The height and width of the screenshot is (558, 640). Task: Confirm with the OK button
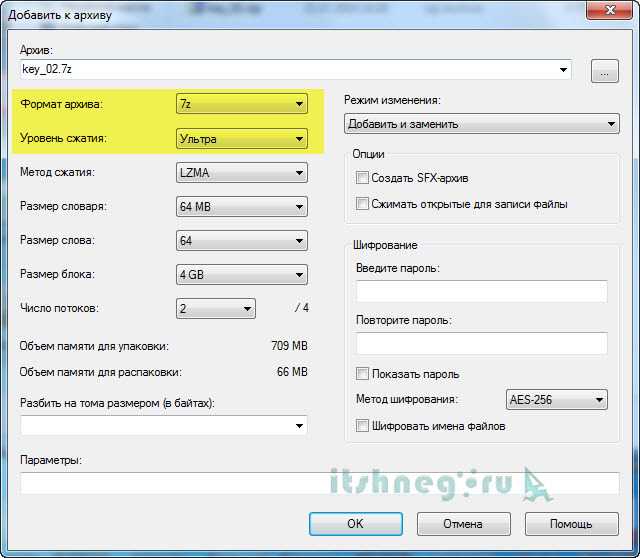click(356, 524)
